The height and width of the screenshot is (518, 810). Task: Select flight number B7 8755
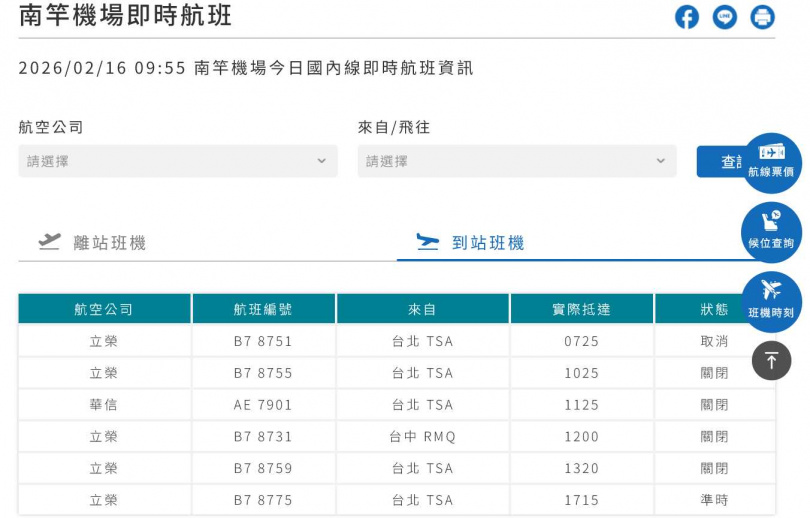point(263,373)
